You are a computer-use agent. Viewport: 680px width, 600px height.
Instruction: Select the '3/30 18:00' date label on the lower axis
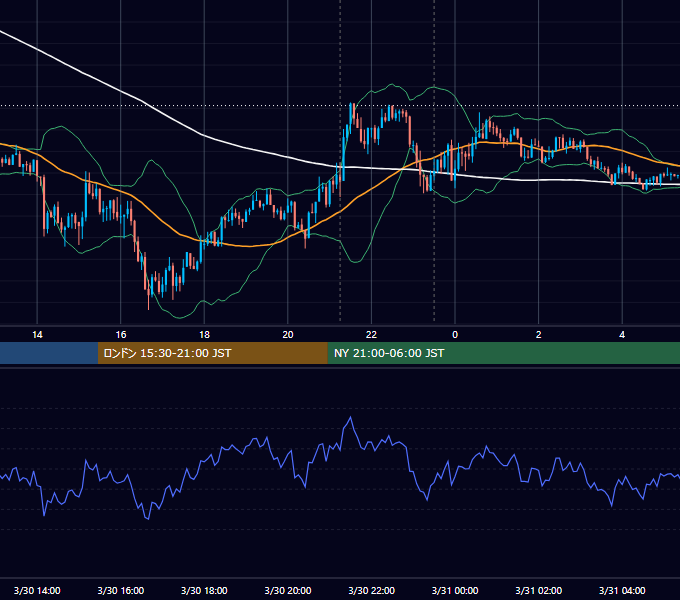pyautogui.click(x=204, y=590)
